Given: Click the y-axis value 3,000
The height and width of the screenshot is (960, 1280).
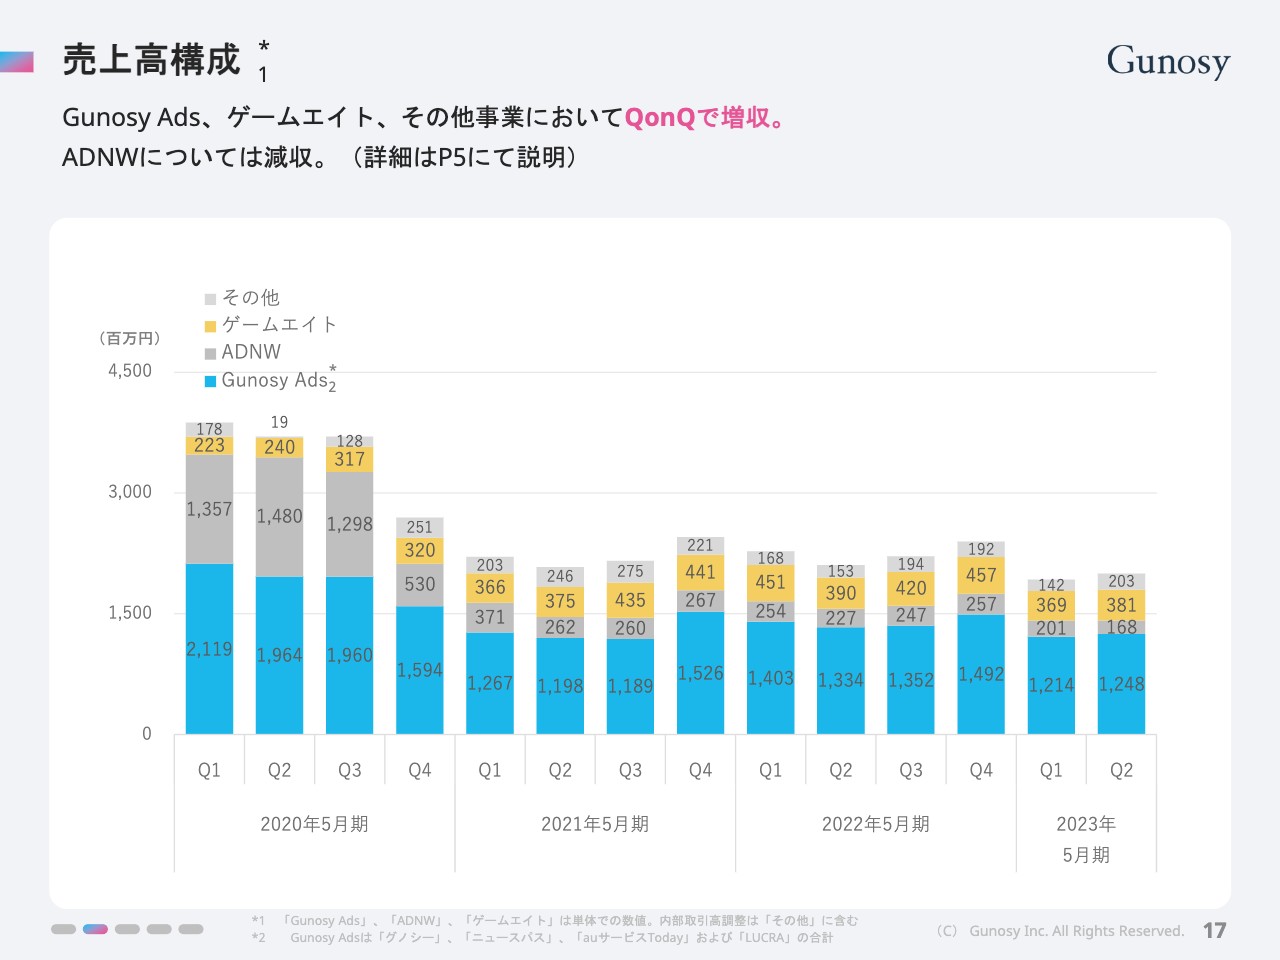Looking at the screenshot, I should 130,492.
